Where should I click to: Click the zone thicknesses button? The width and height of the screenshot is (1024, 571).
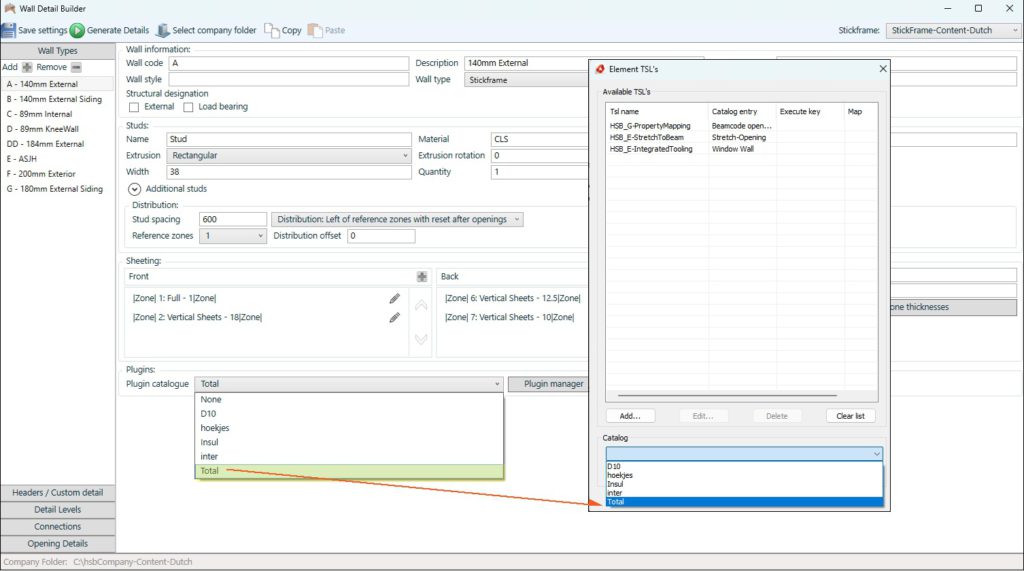953,307
